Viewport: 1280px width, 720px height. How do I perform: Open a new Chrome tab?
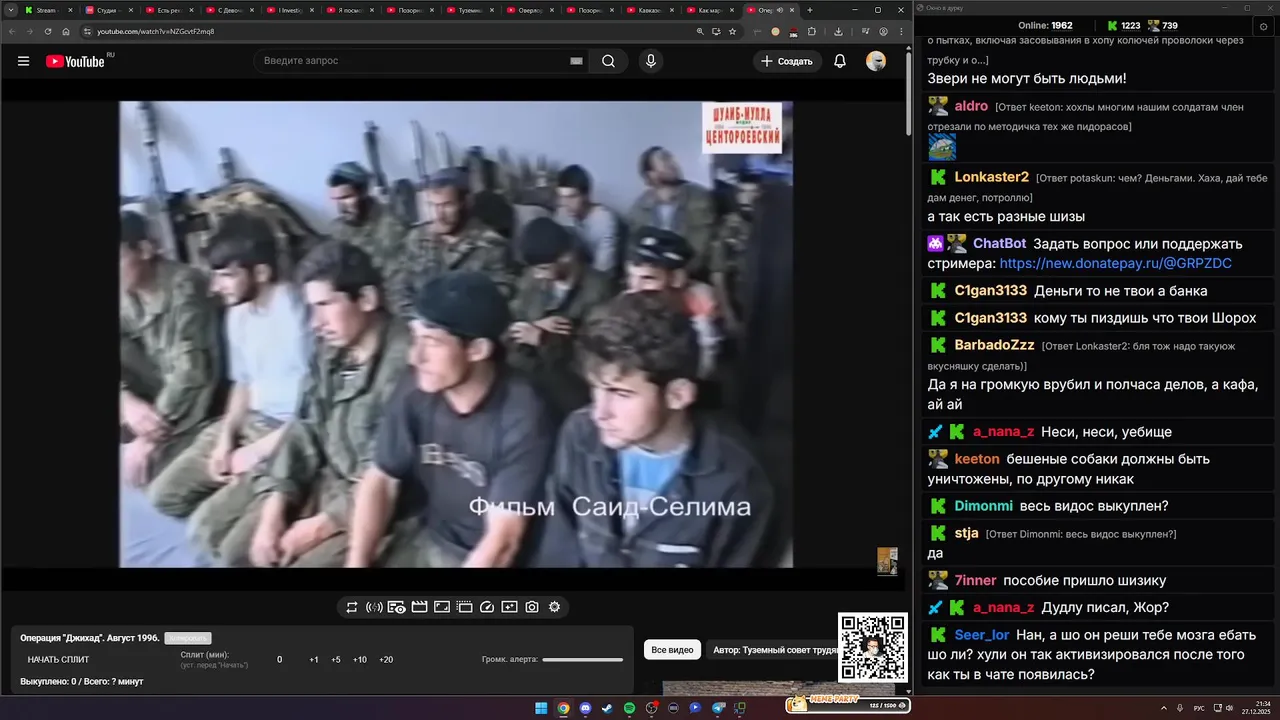[810, 10]
